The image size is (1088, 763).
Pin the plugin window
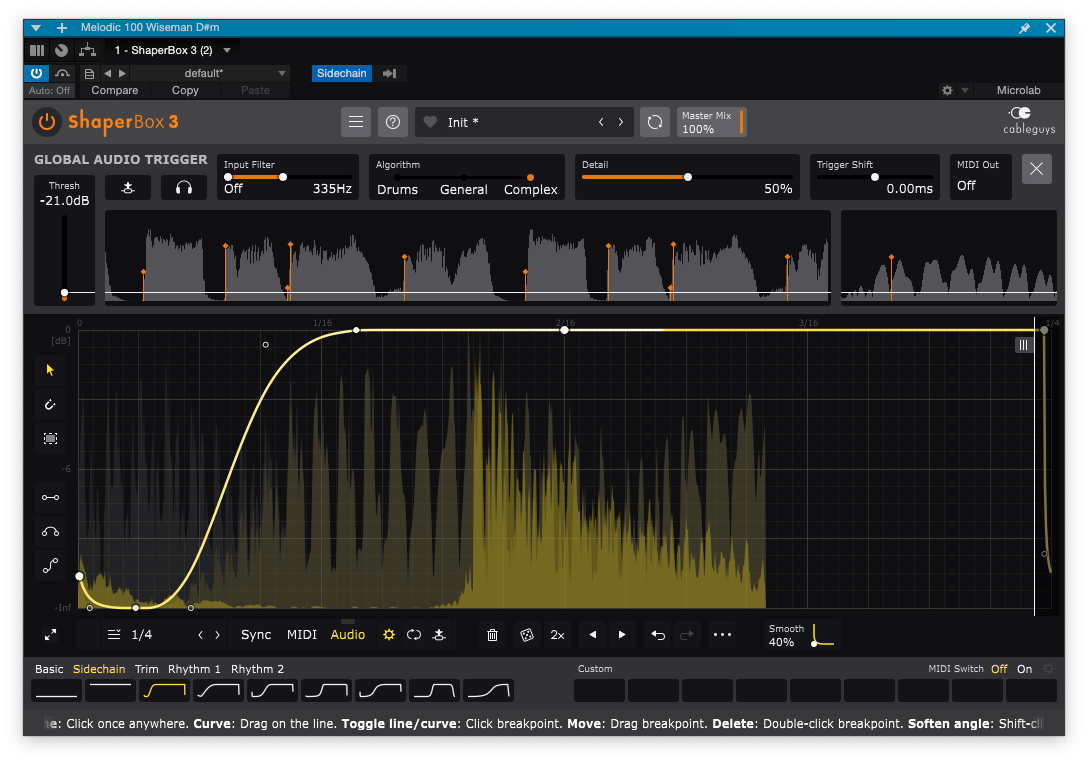point(1024,28)
